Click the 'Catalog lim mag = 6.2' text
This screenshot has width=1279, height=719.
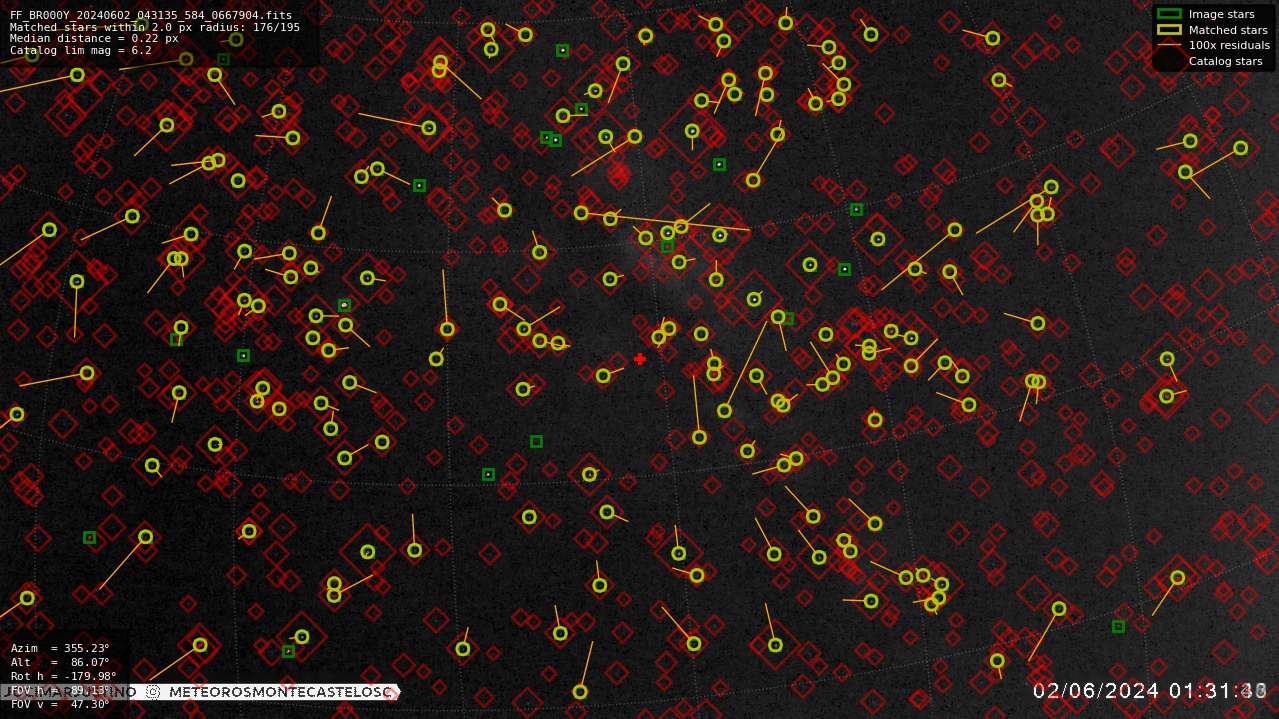coord(81,50)
